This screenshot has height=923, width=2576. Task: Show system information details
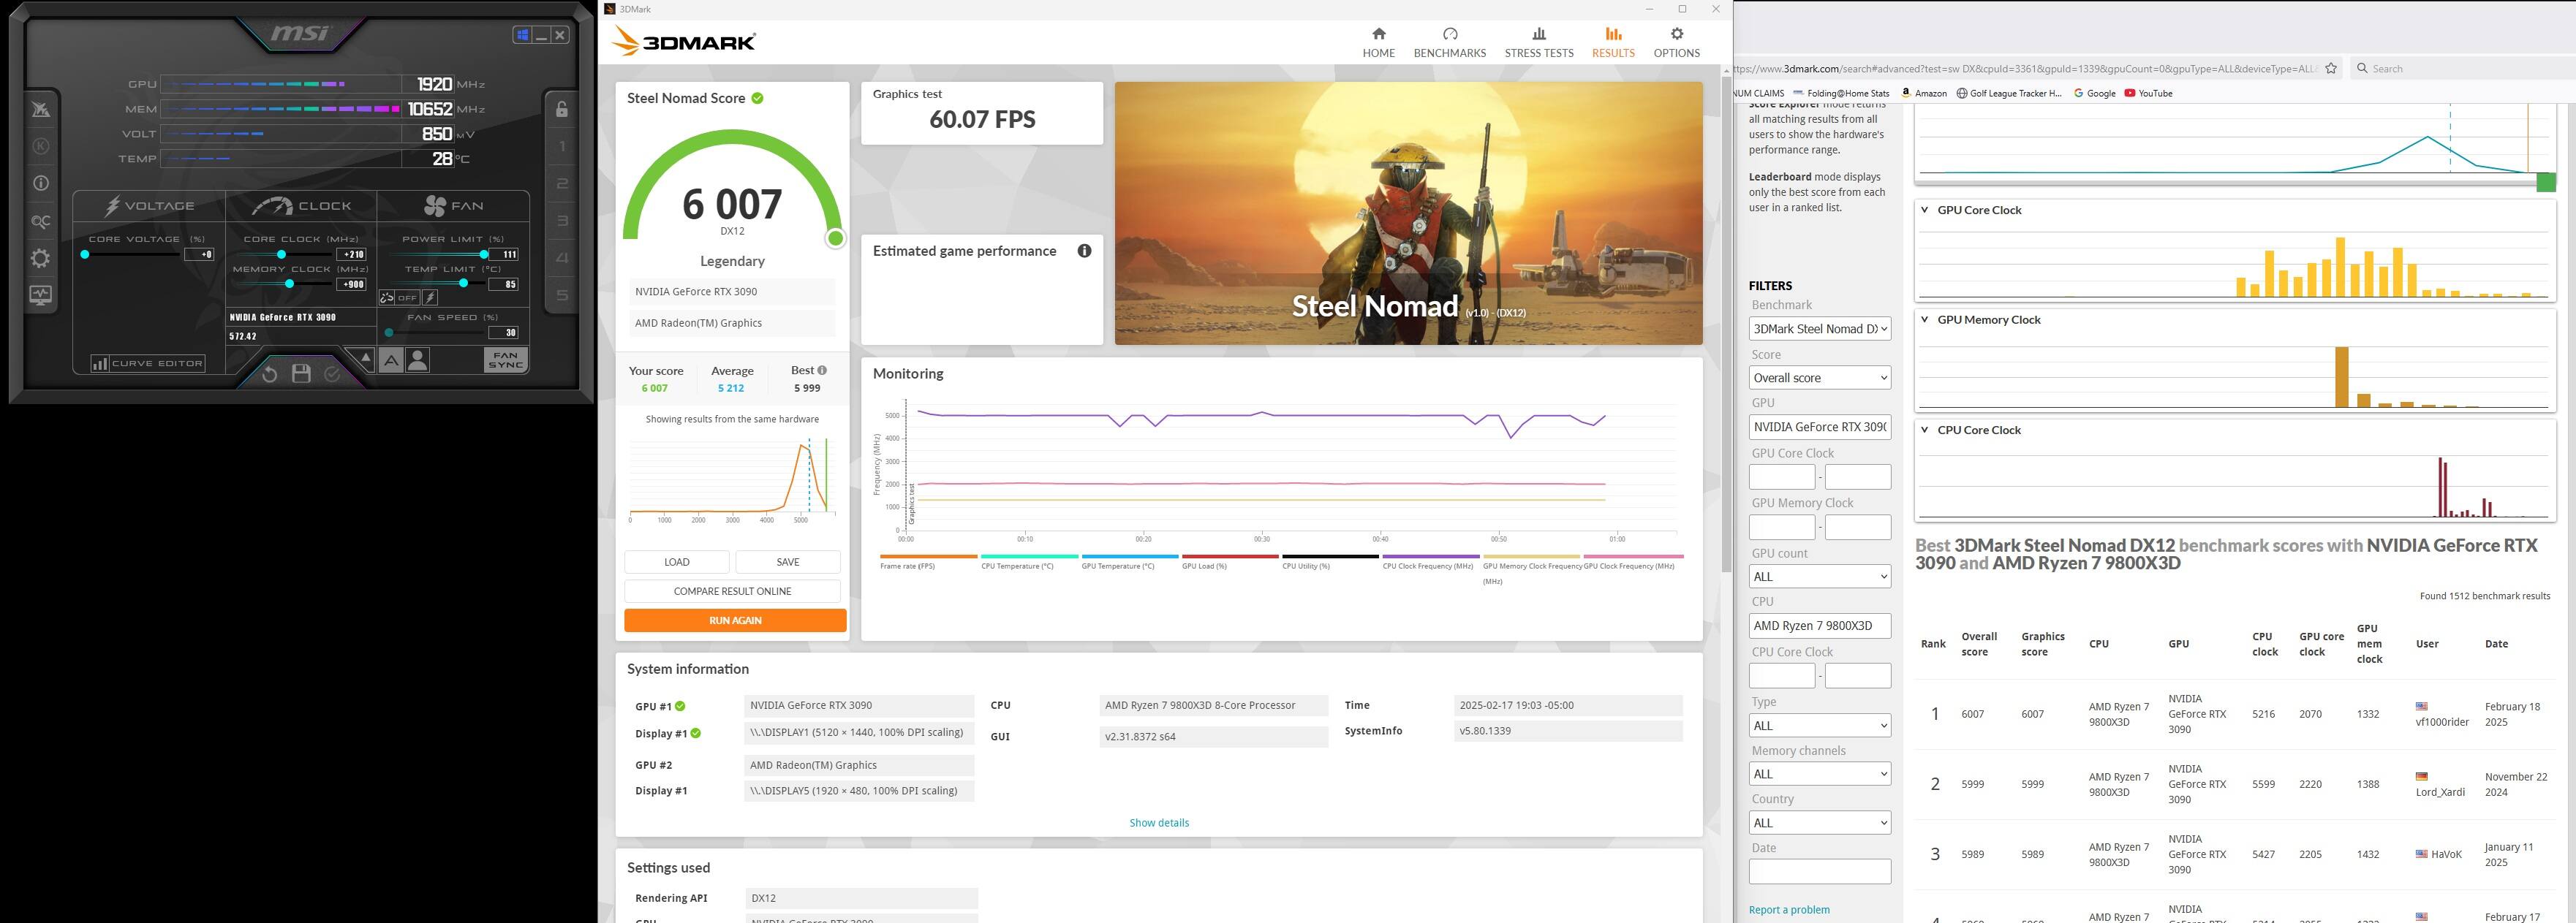1159,823
